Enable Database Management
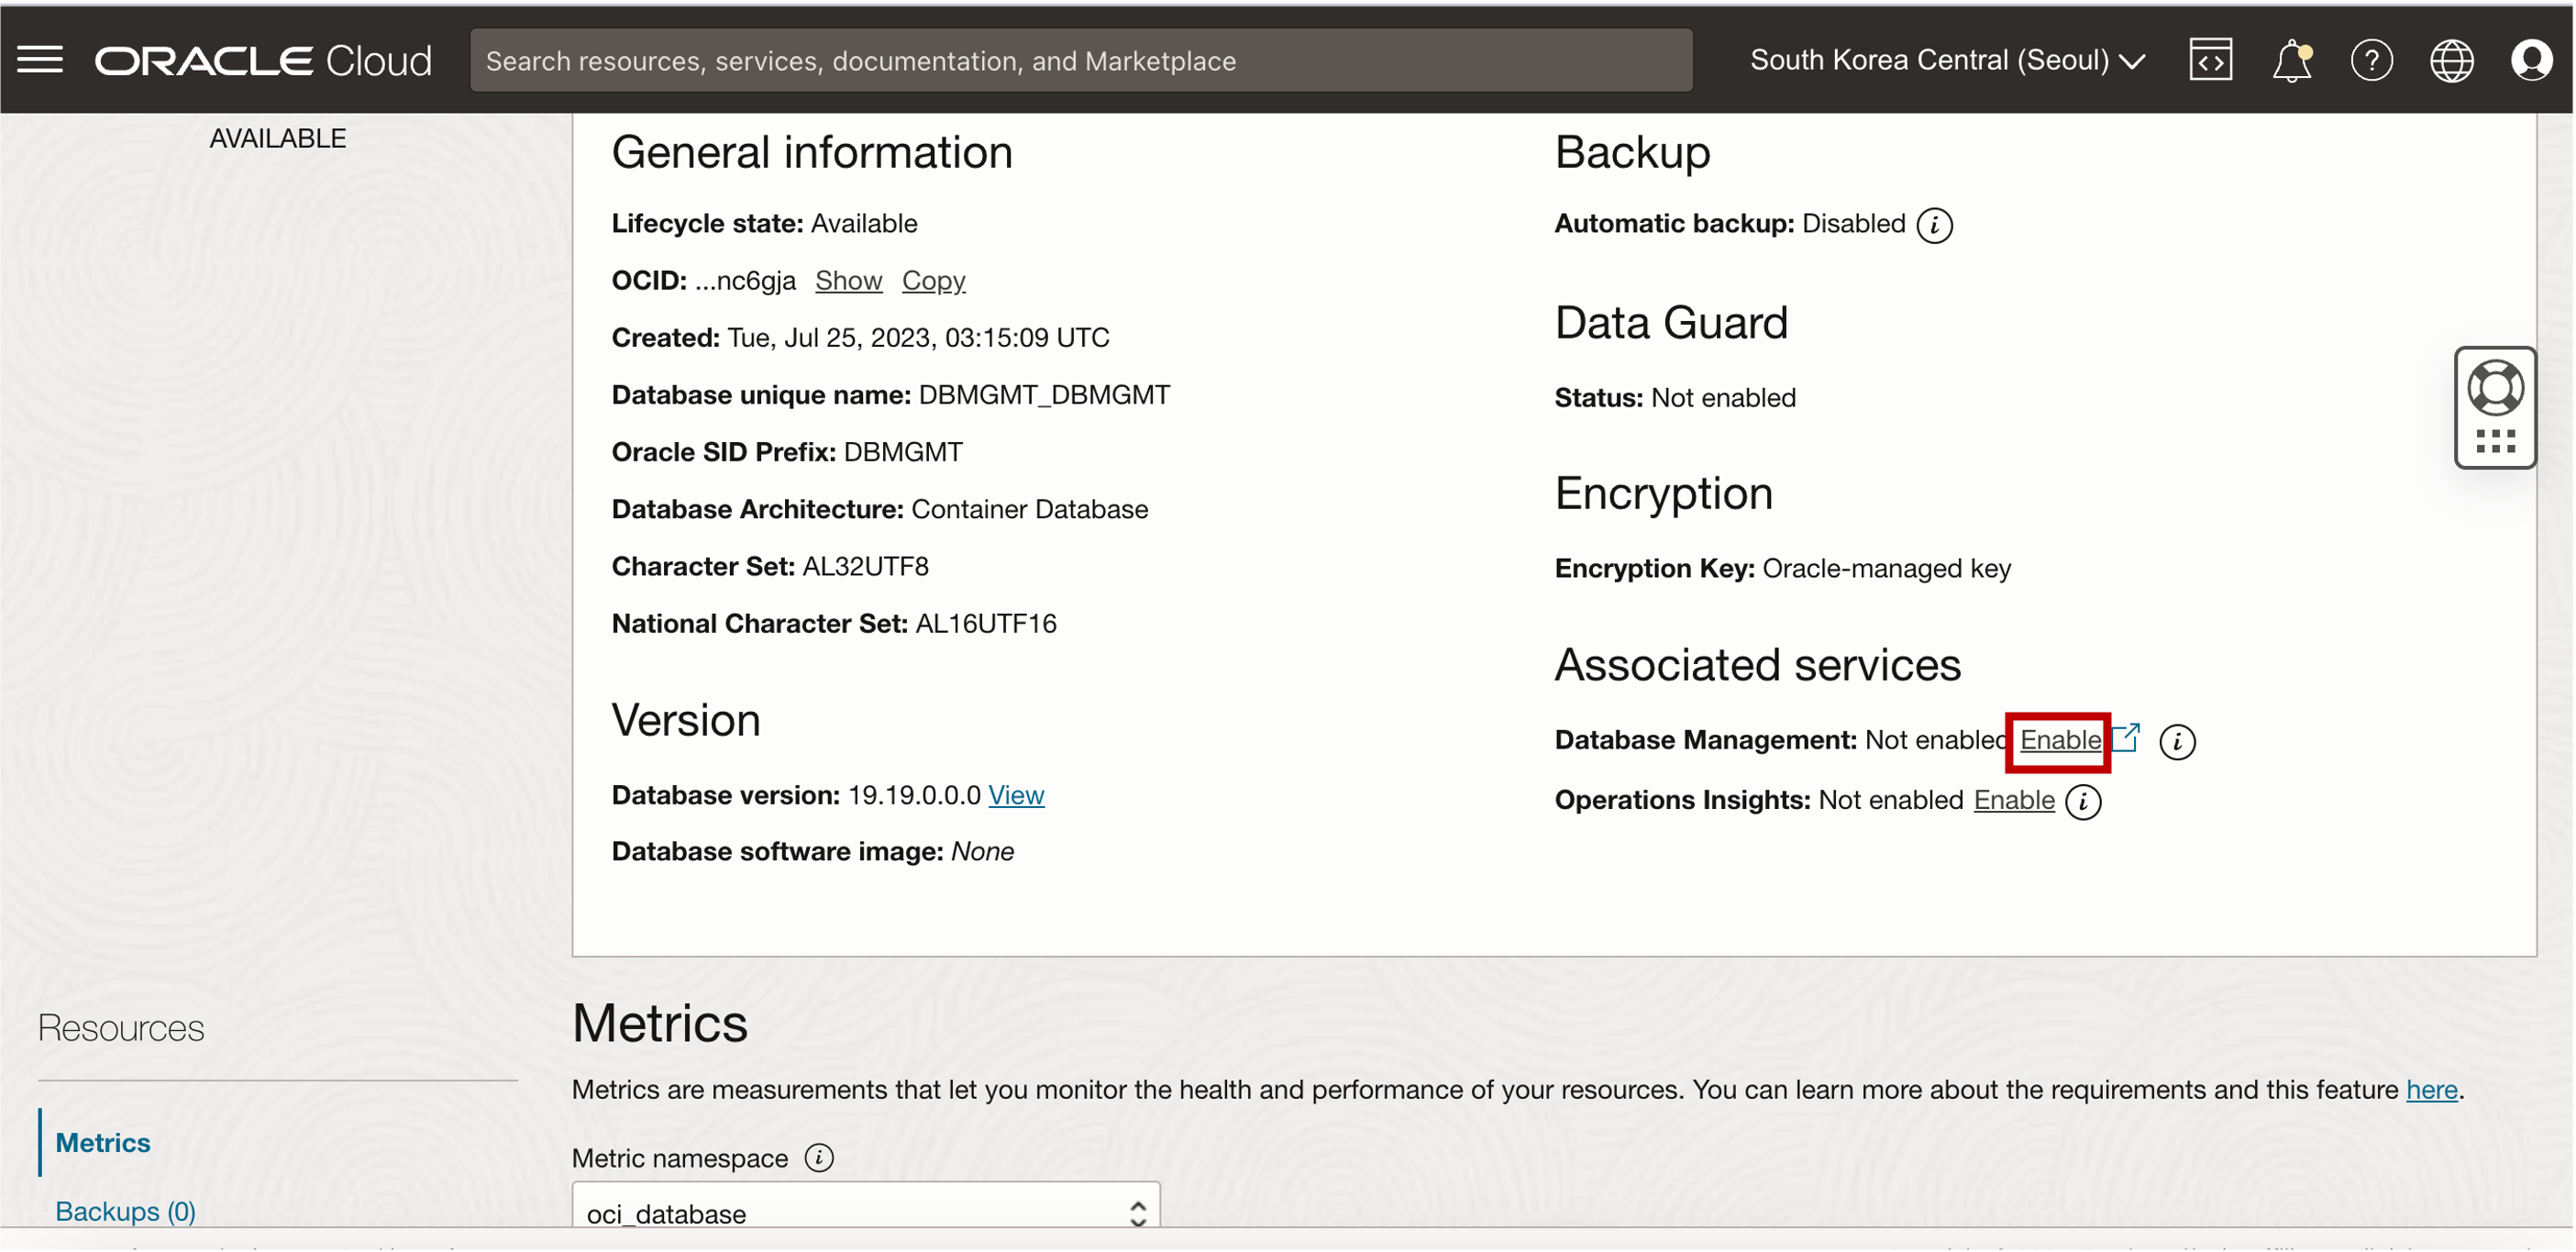The height and width of the screenshot is (1252, 2576). pyautogui.click(x=2060, y=740)
